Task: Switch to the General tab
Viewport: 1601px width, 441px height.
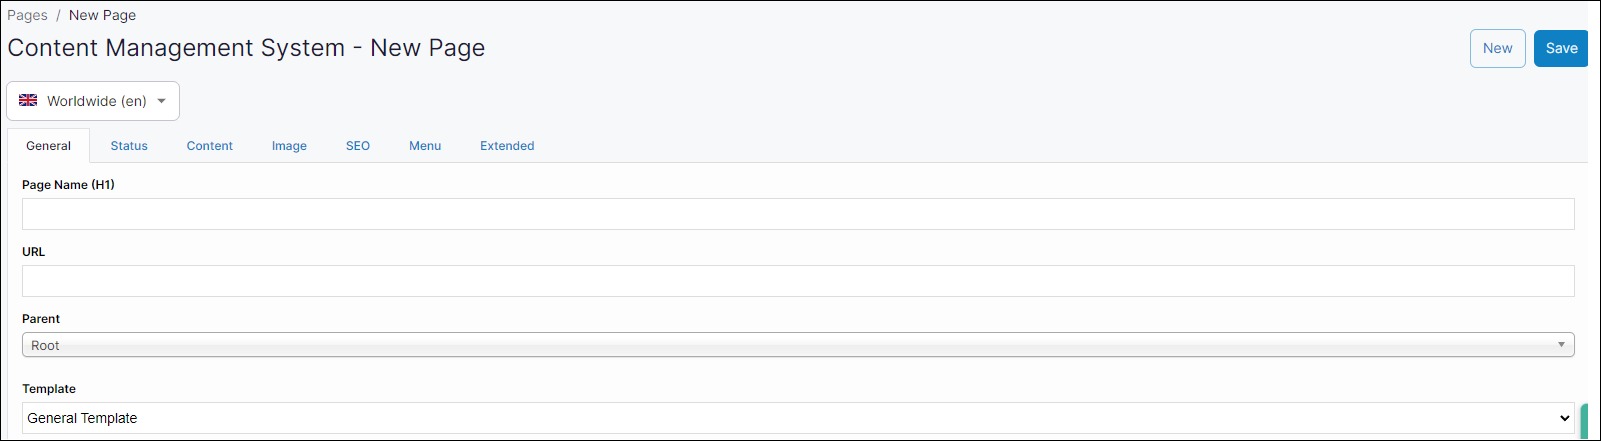Action: tap(48, 146)
